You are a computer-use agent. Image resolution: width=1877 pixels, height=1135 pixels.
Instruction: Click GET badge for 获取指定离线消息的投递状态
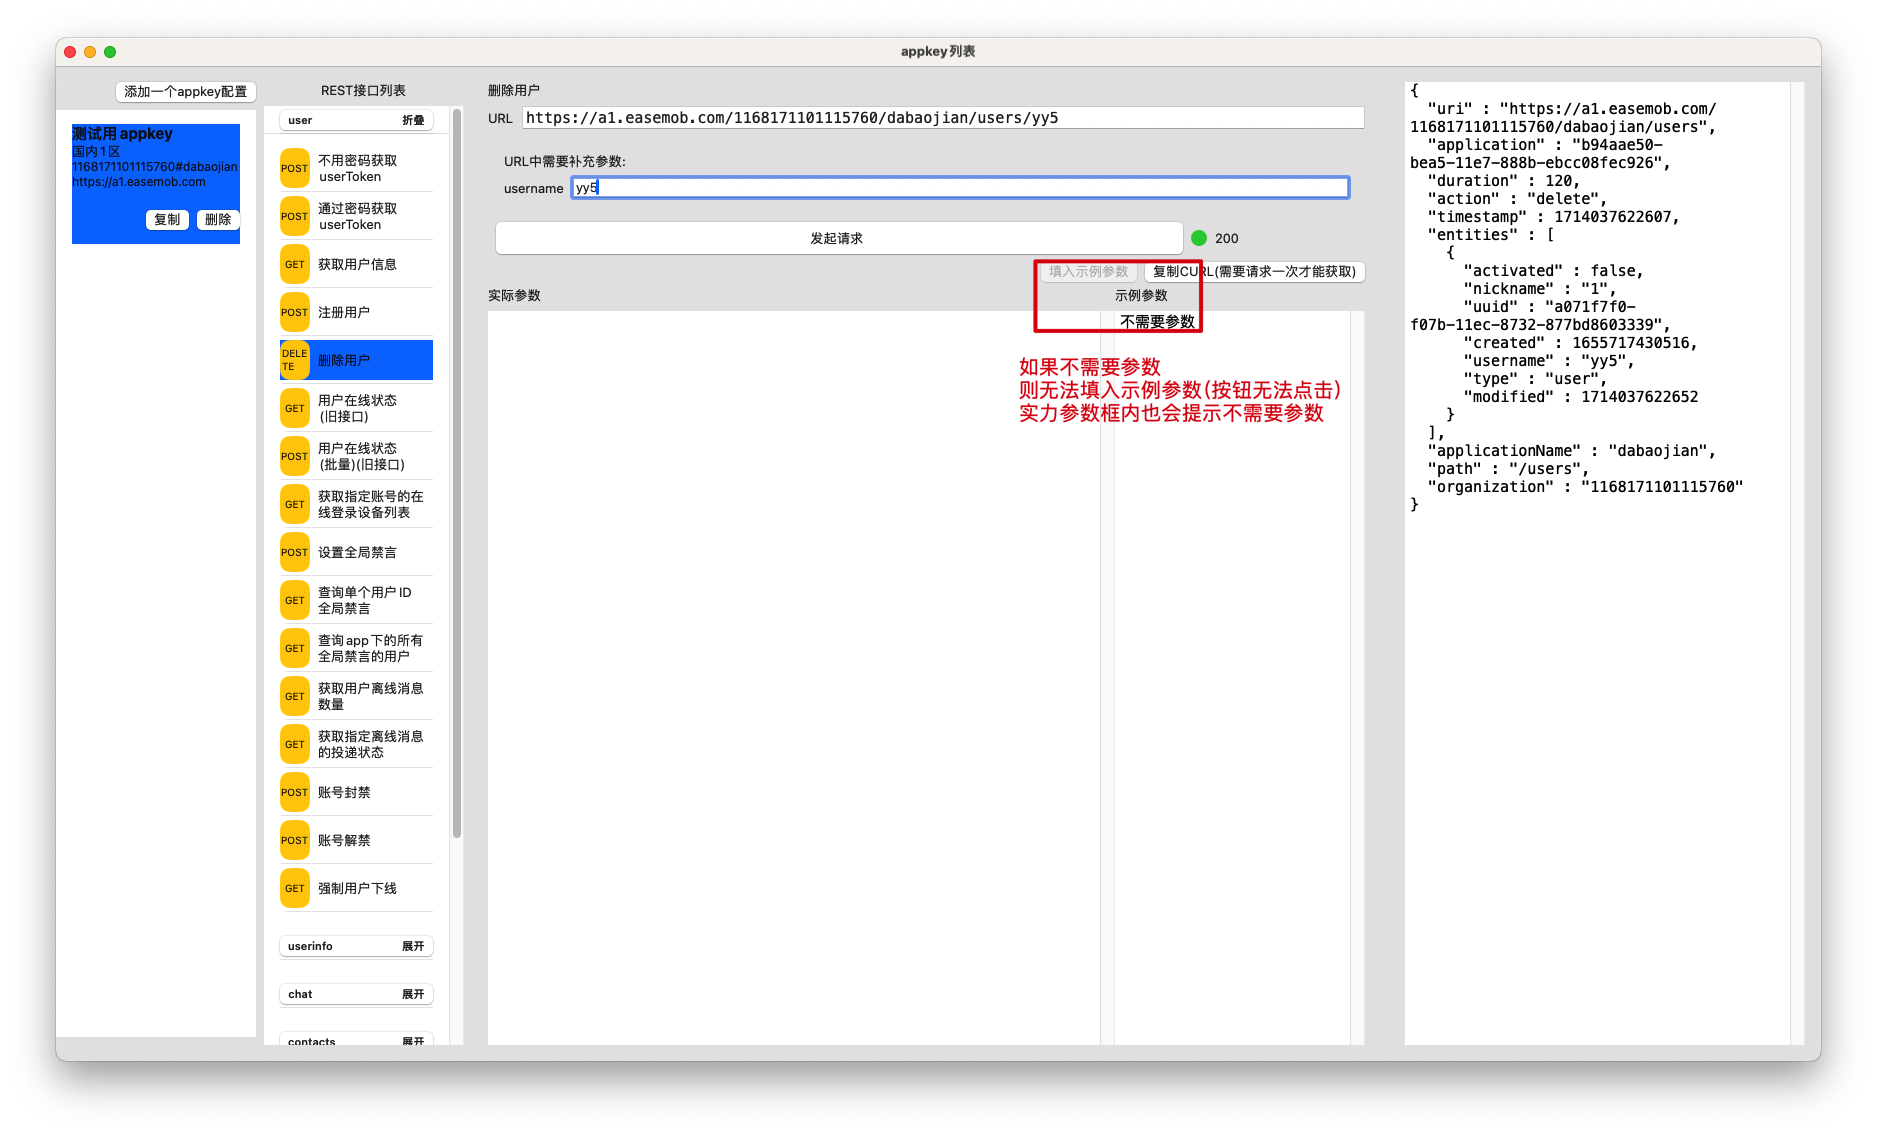[x=294, y=744]
